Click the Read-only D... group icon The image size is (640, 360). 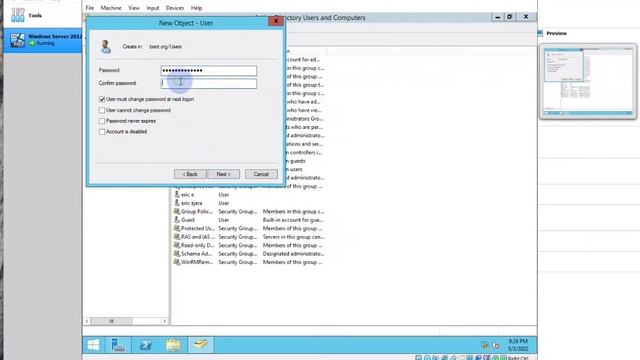pyautogui.click(x=177, y=245)
